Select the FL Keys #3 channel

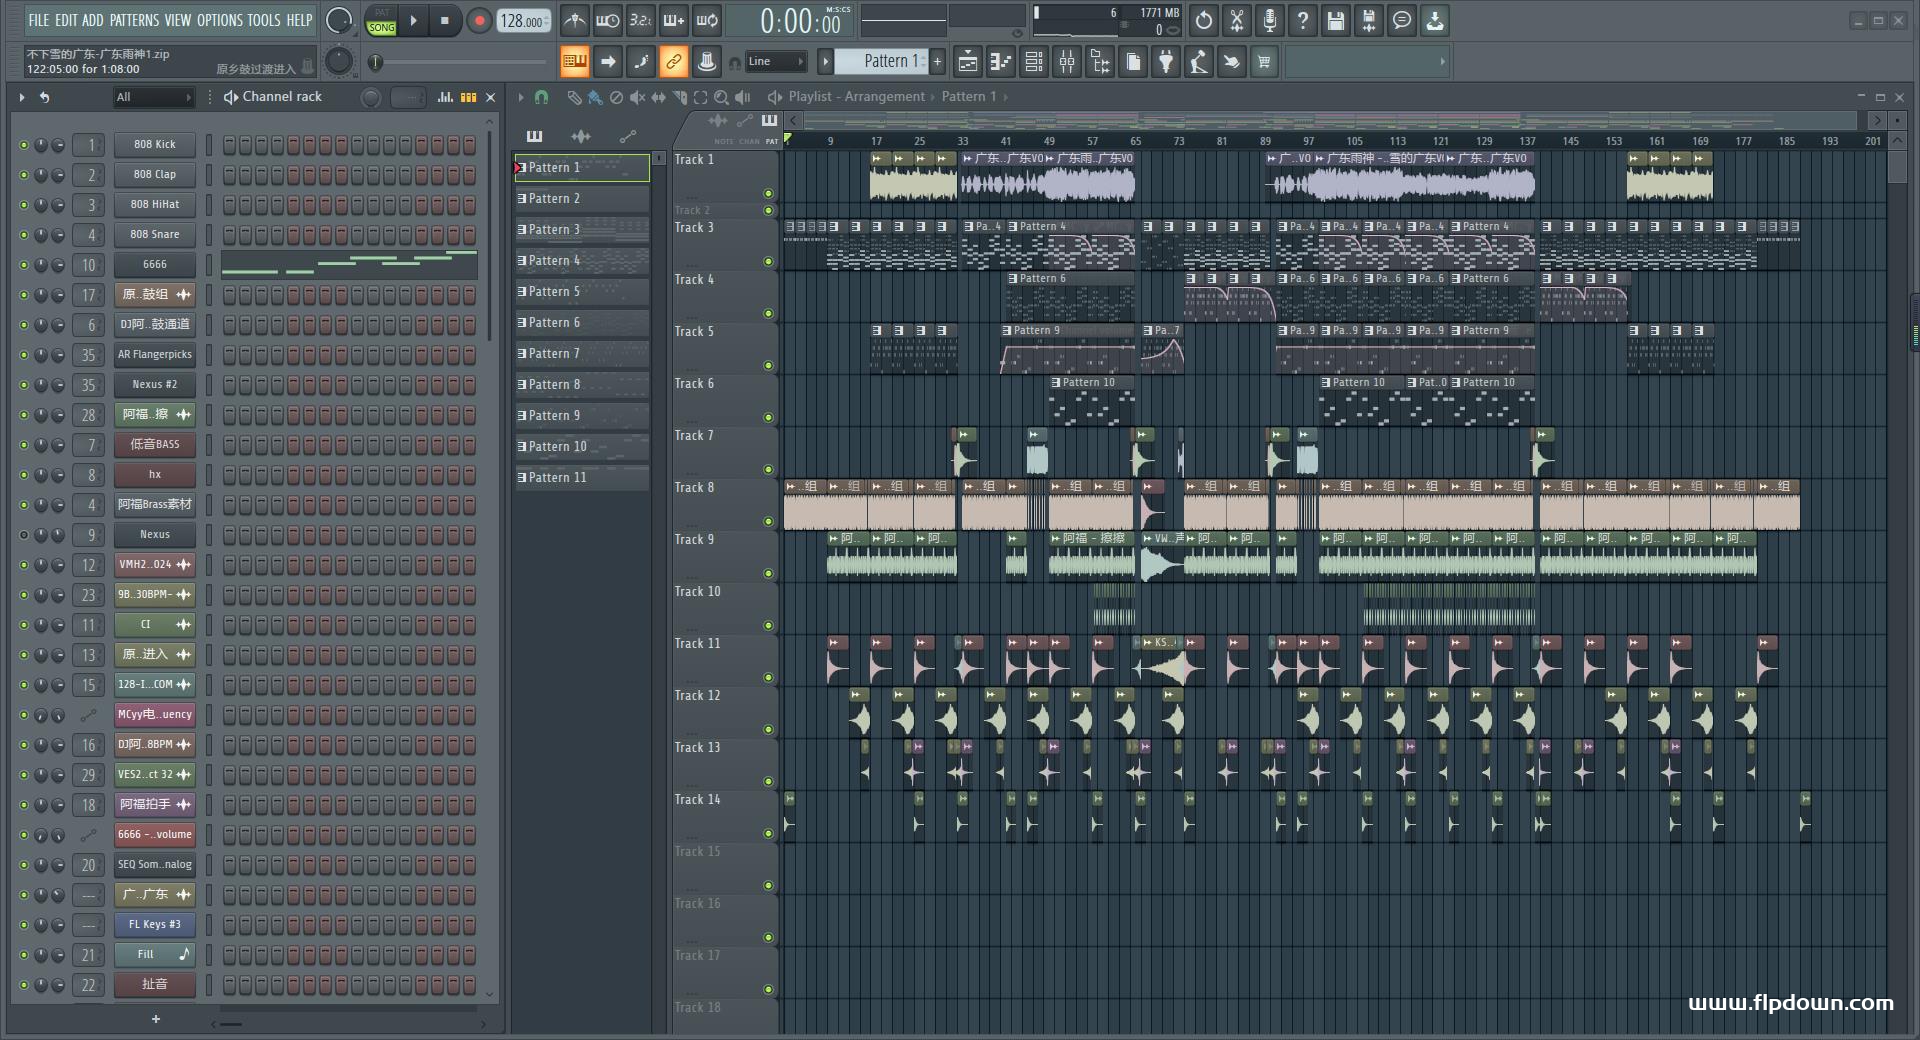pos(155,925)
